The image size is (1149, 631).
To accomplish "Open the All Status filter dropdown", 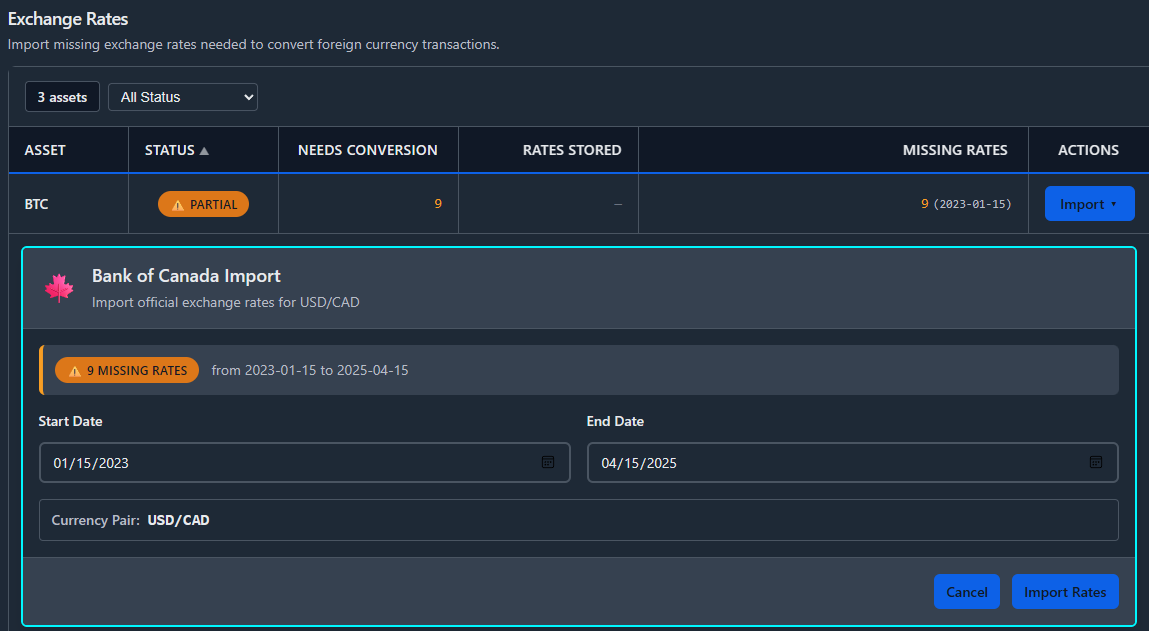I will point(183,97).
